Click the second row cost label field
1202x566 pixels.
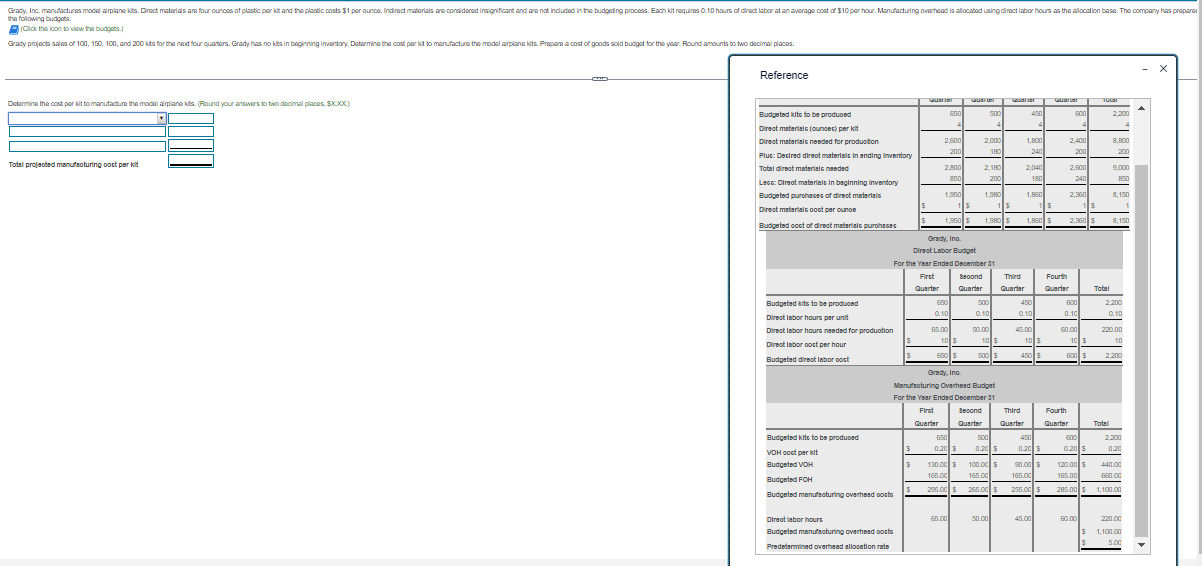coord(87,131)
